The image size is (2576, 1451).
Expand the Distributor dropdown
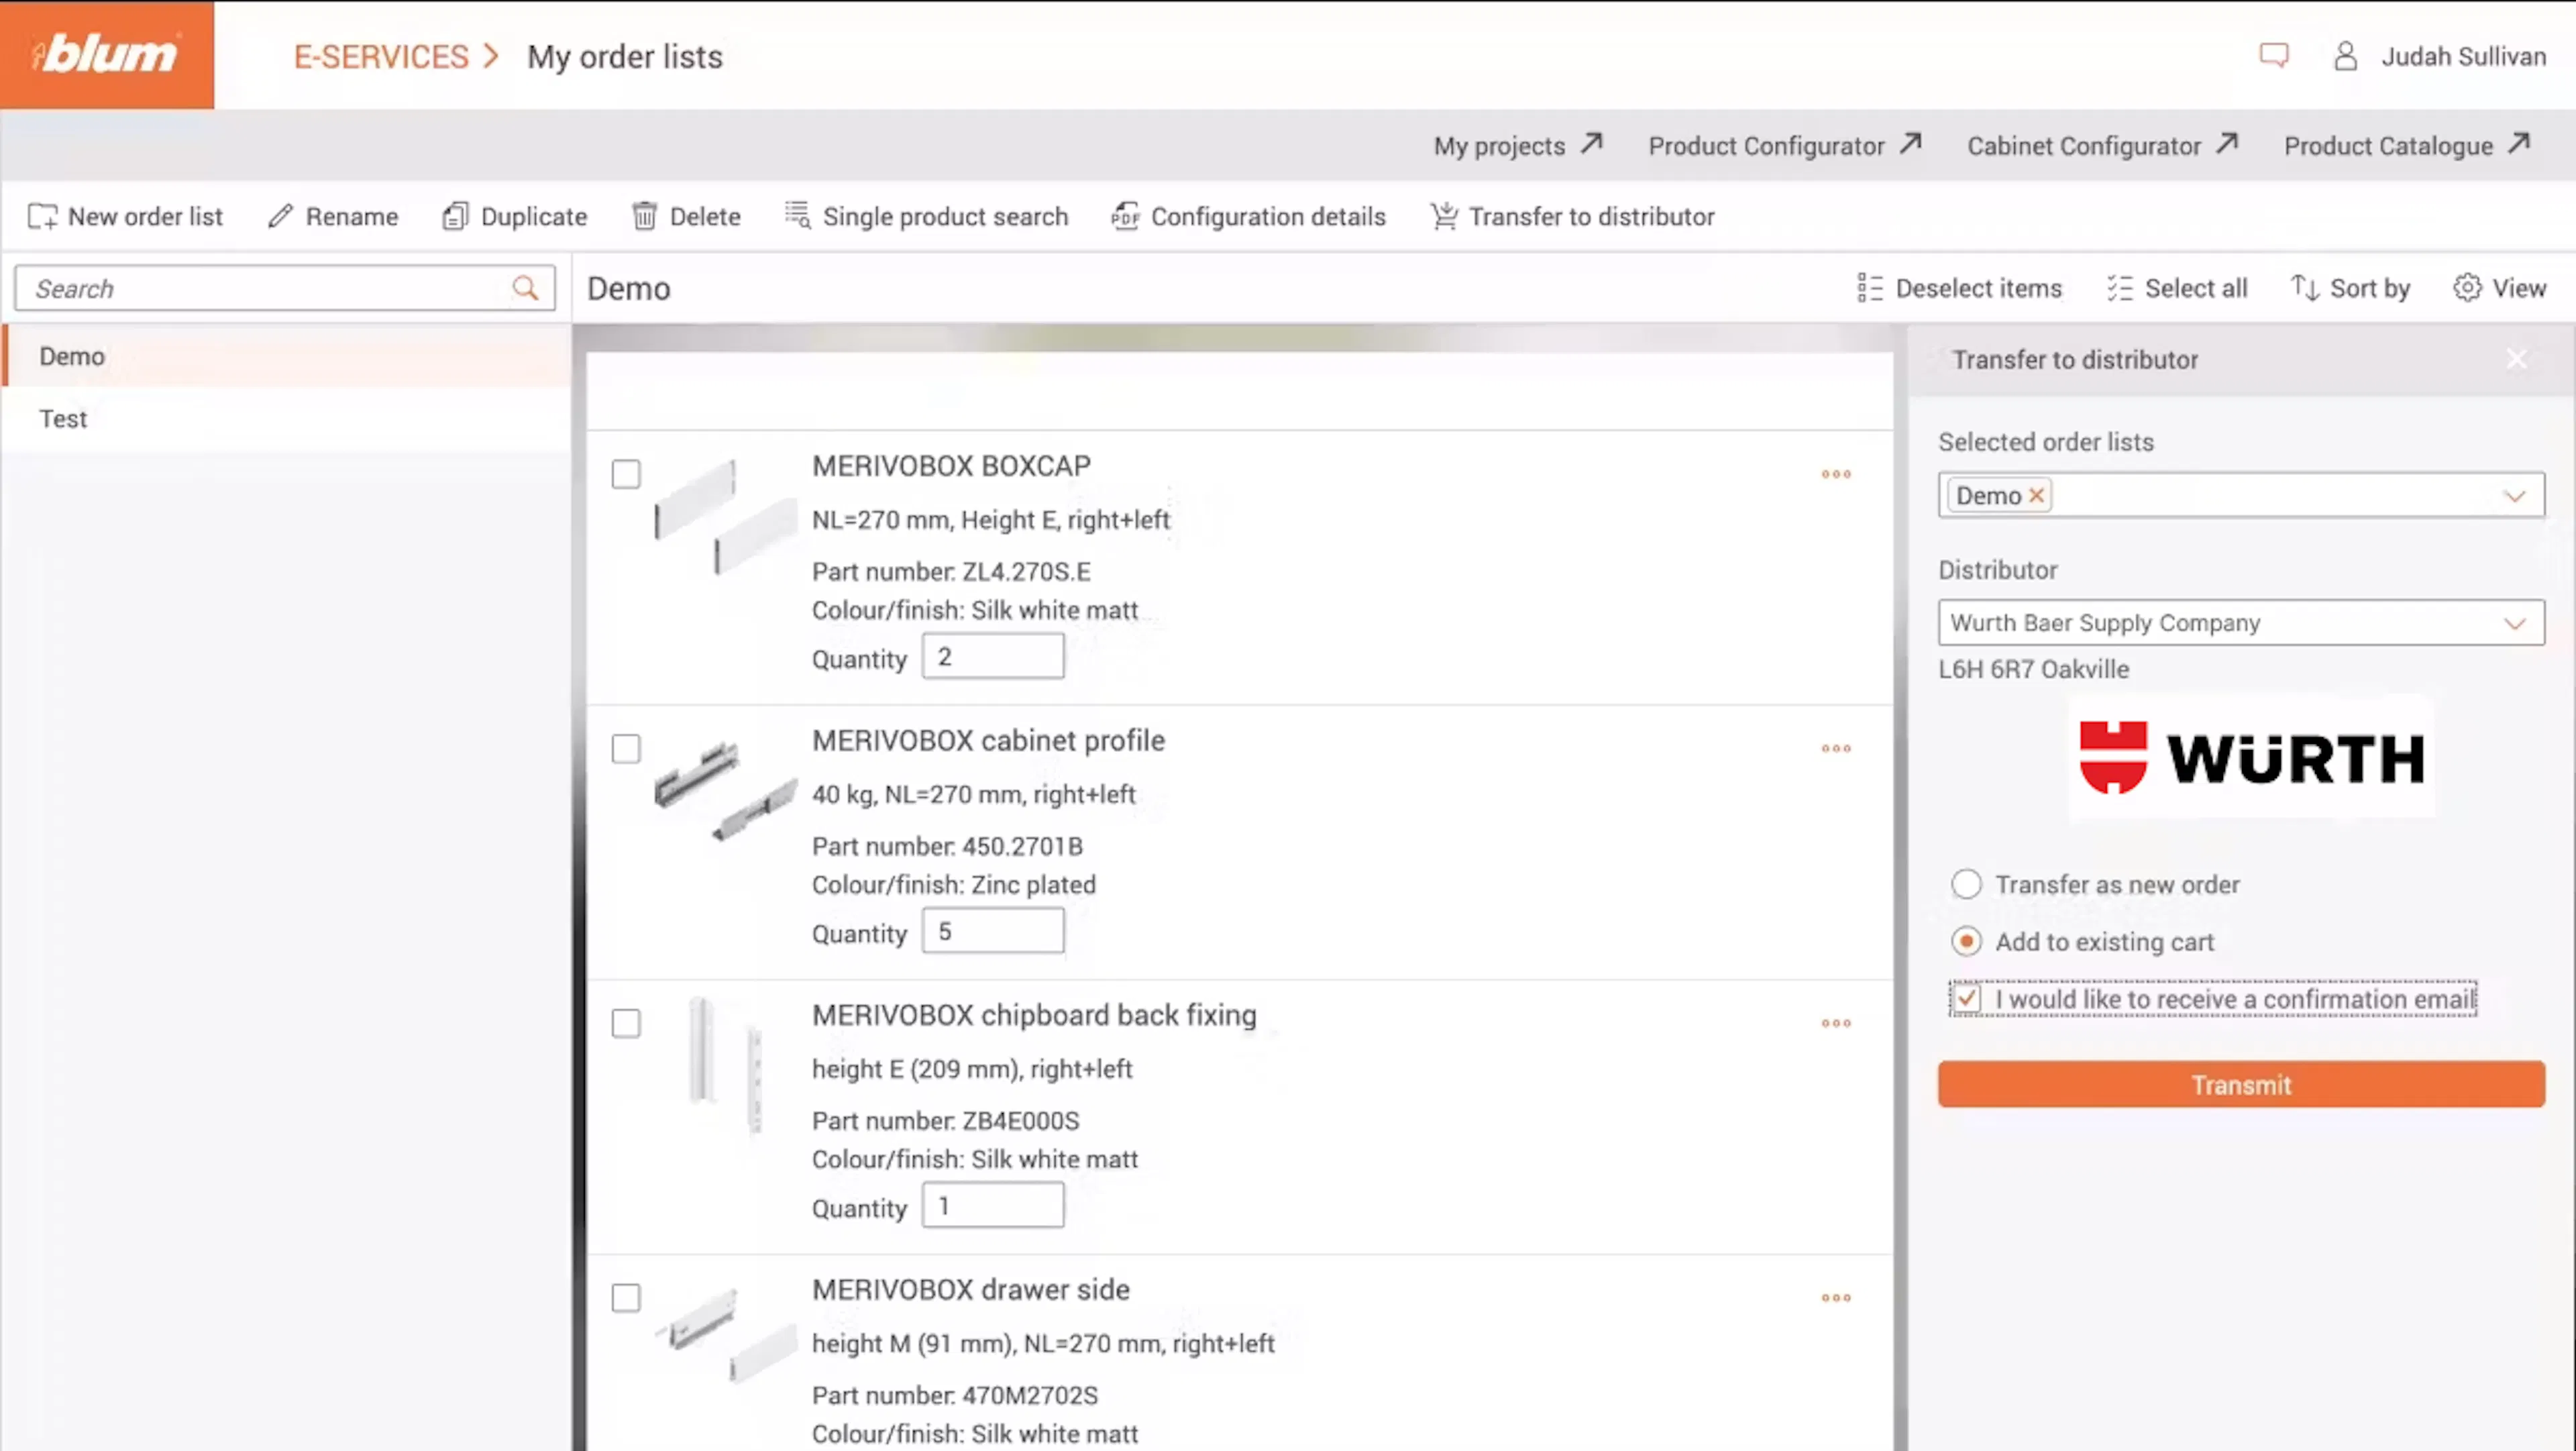(x=2514, y=623)
